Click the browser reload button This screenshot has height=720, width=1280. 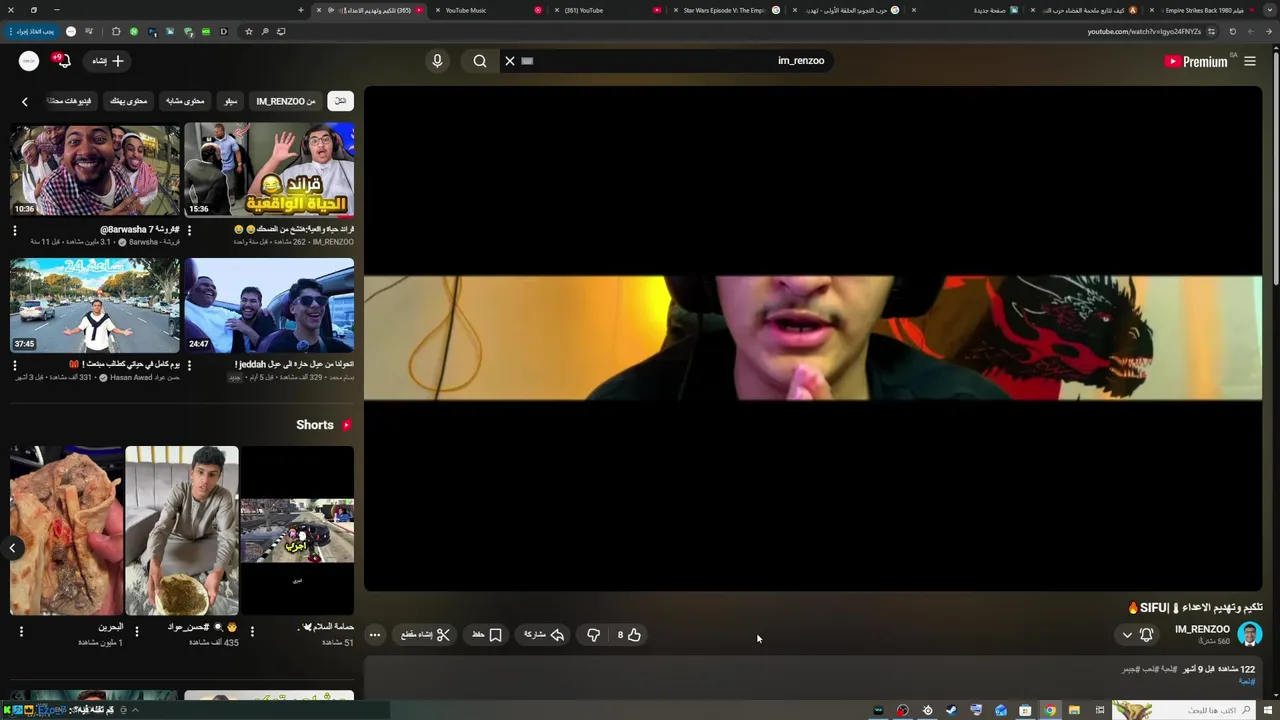[x=1233, y=31]
